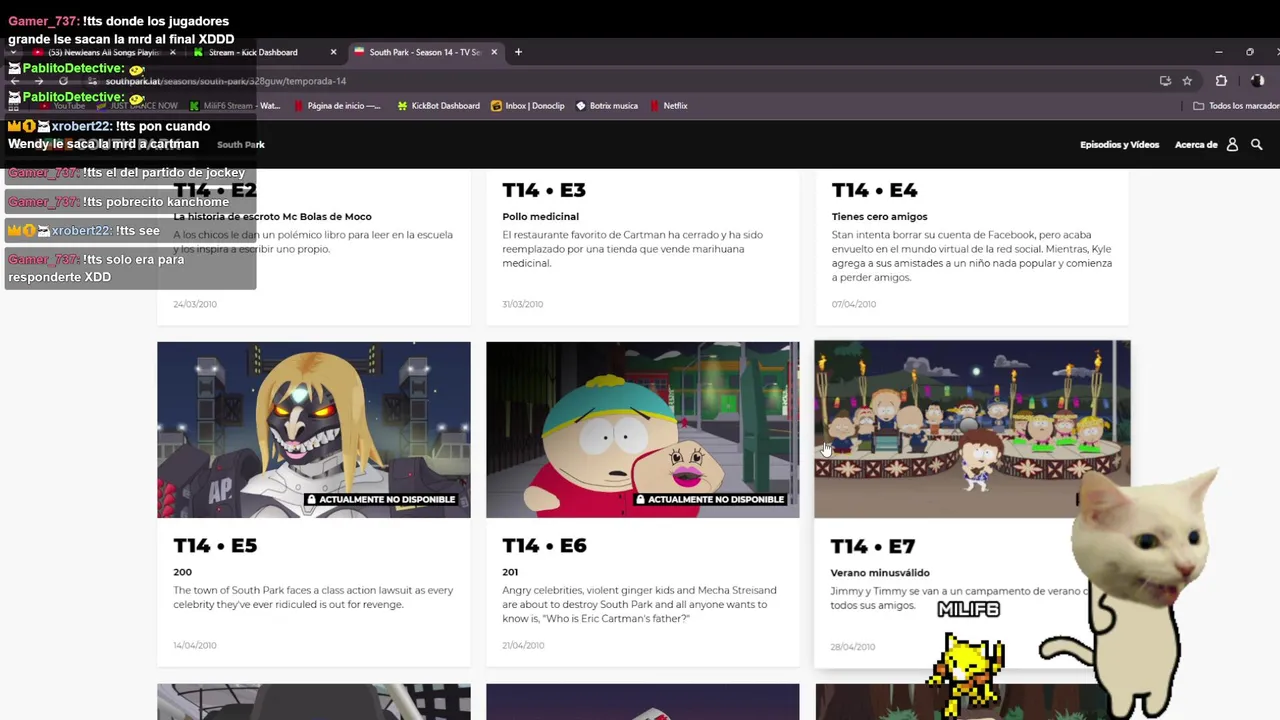Open T14 E6 Cartman episode thumbnail

642,430
